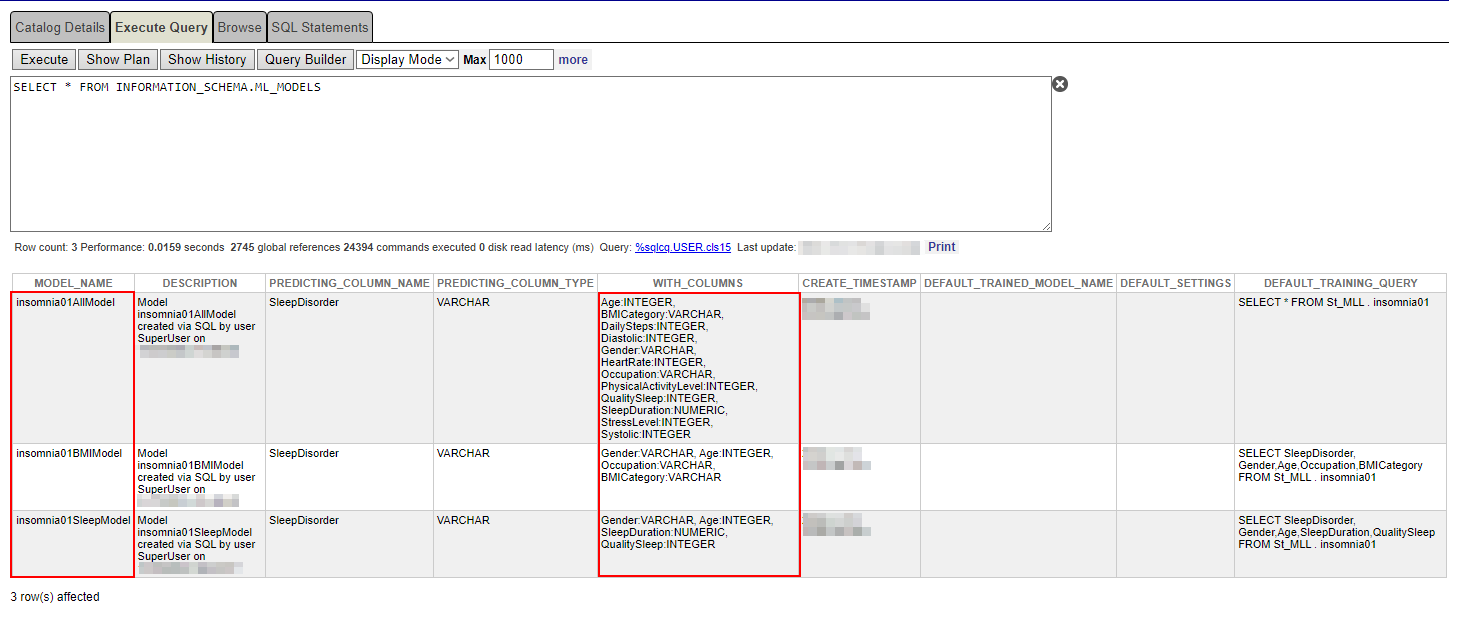Image resolution: width=1459 pixels, height=629 pixels.
Task: Select the insomnia01BMIModel cell
Action: (x=69, y=454)
